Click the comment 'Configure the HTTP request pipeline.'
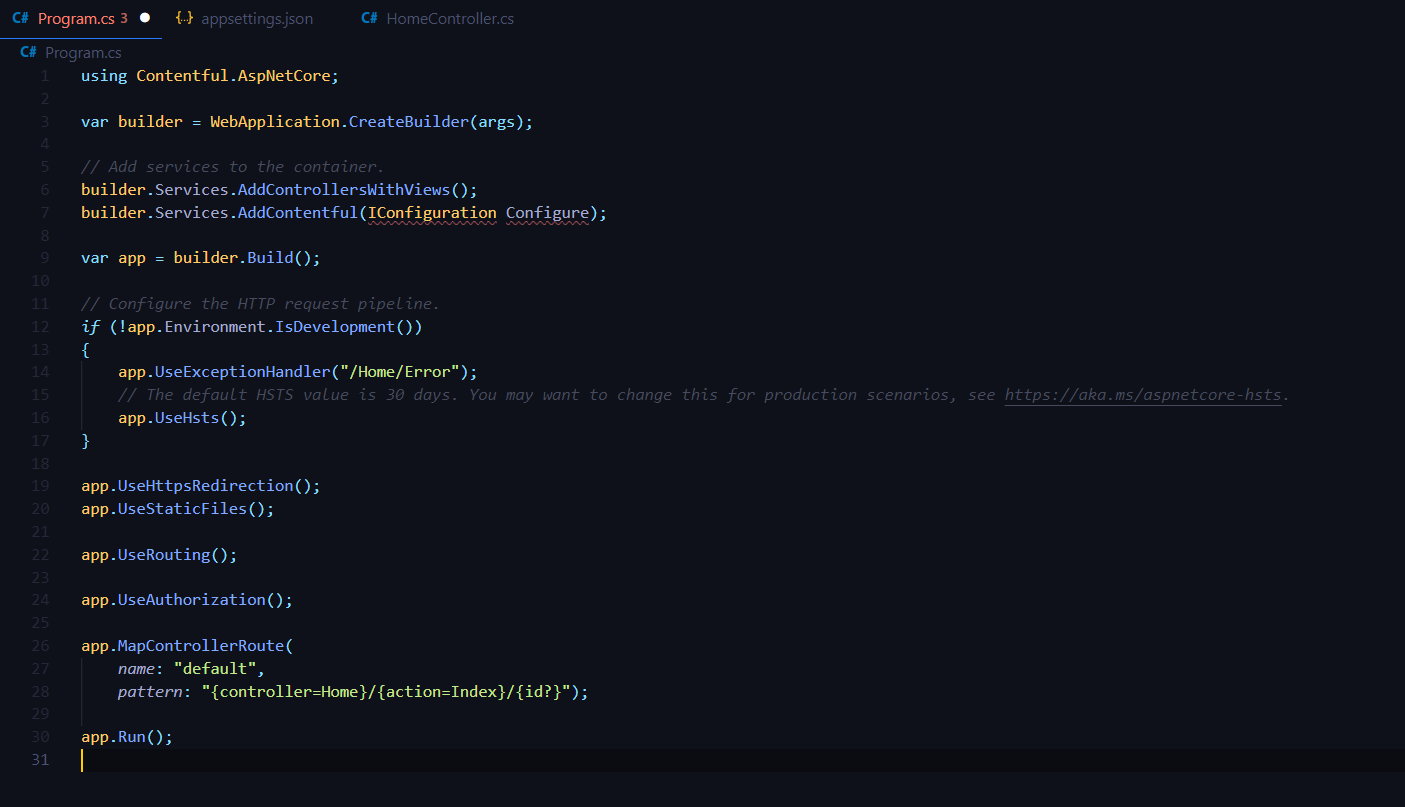This screenshot has height=807, width=1405. pyautogui.click(x=260, y=304)
